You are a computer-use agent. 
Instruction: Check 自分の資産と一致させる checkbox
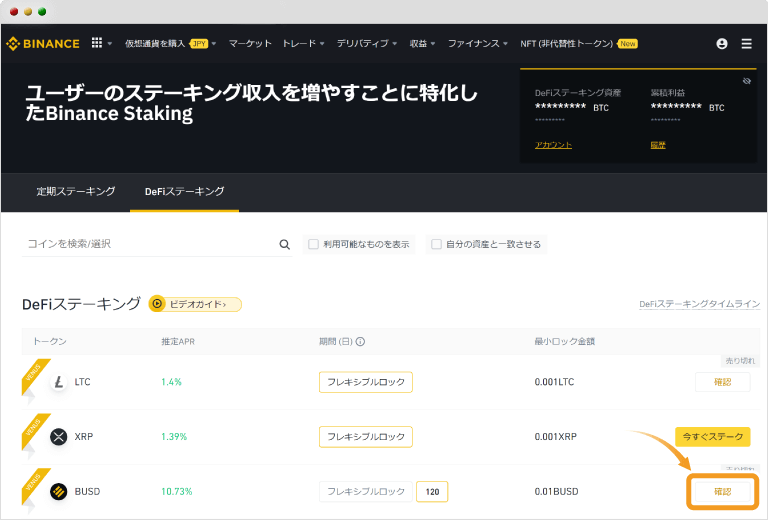coord(436,244)
